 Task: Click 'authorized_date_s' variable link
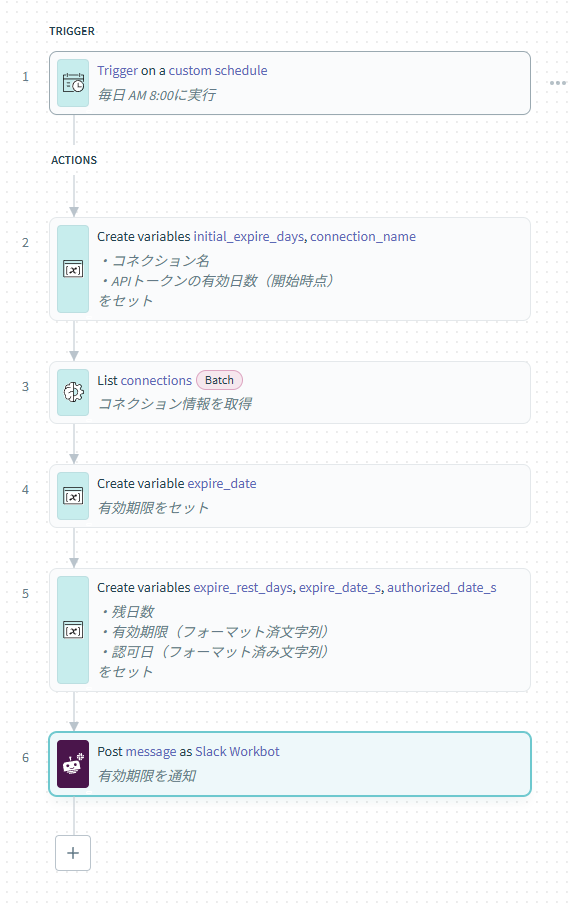(442, 588)
